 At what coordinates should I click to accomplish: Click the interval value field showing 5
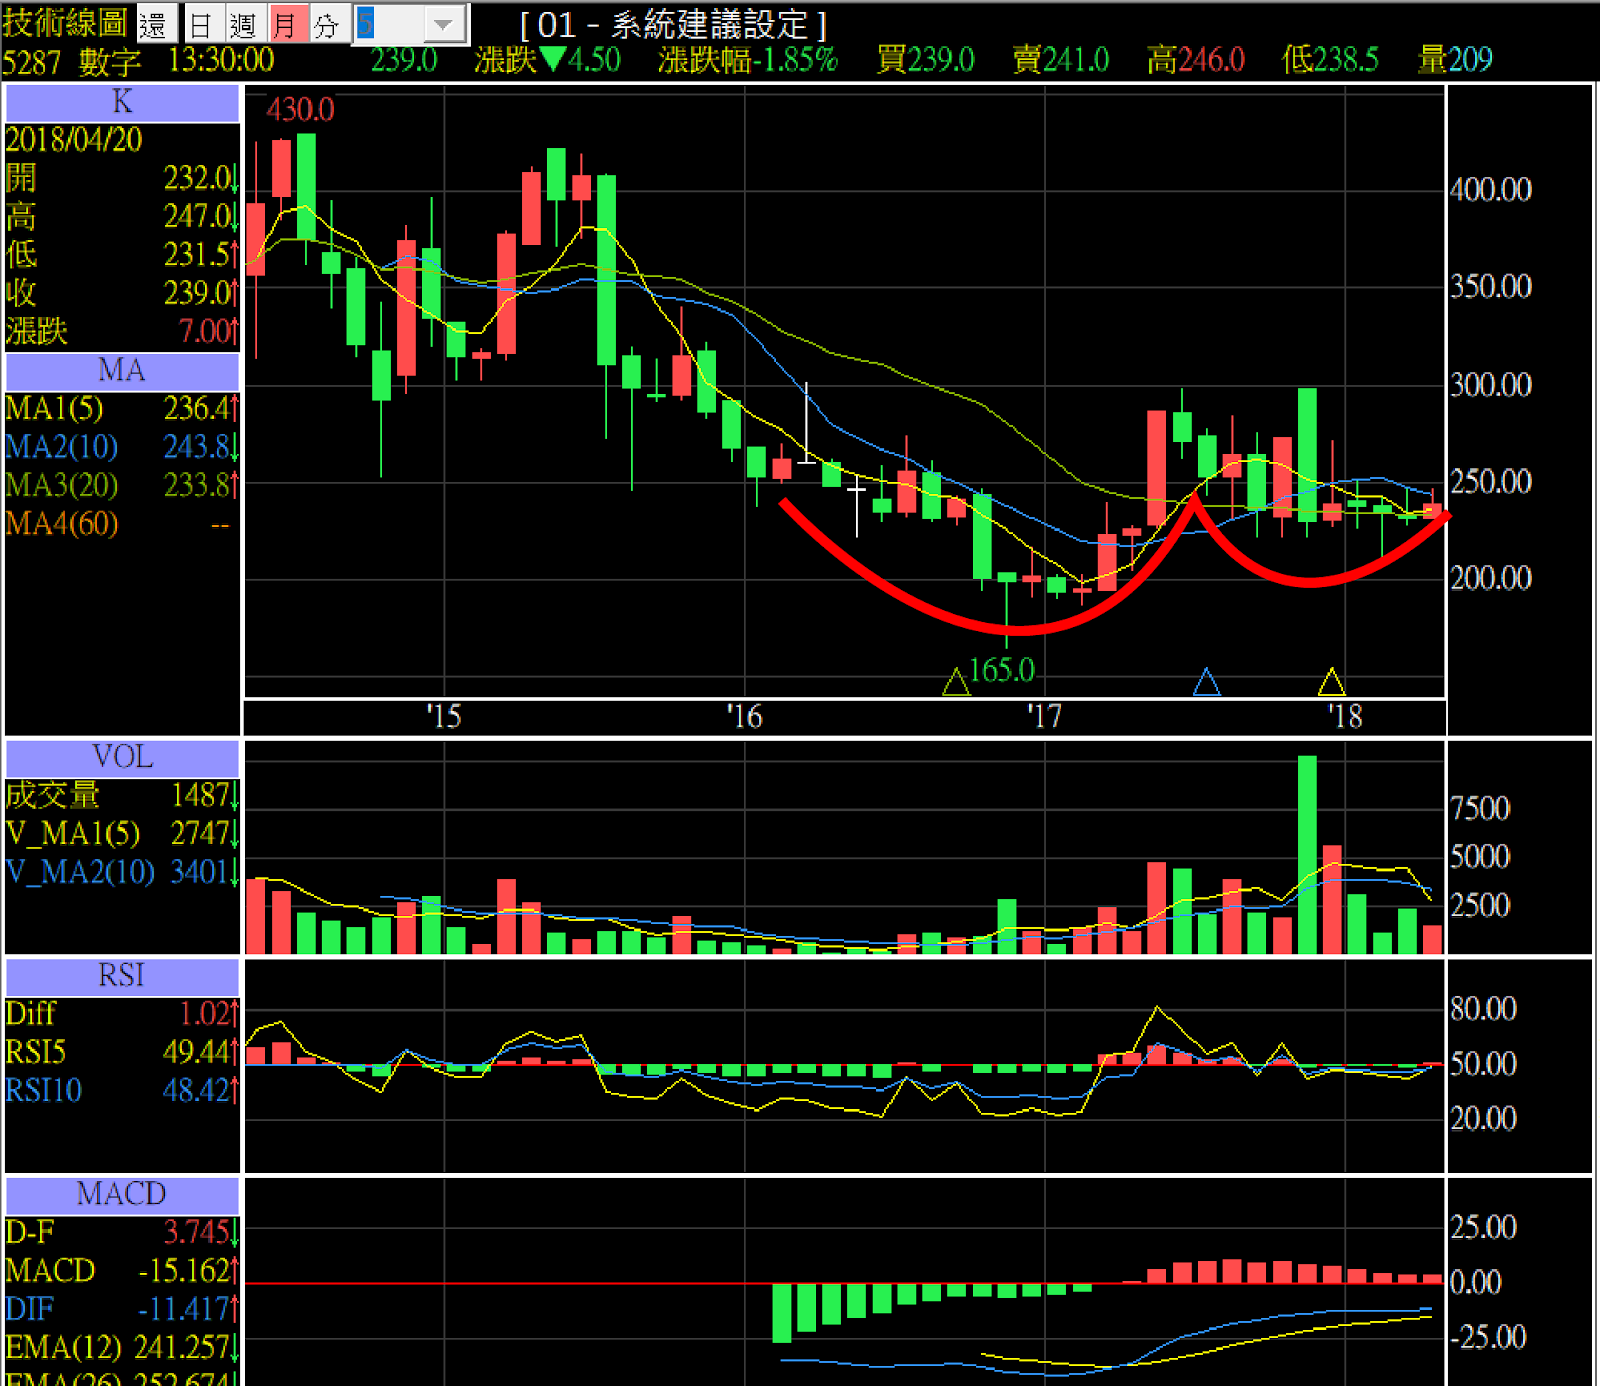point(388,24)
